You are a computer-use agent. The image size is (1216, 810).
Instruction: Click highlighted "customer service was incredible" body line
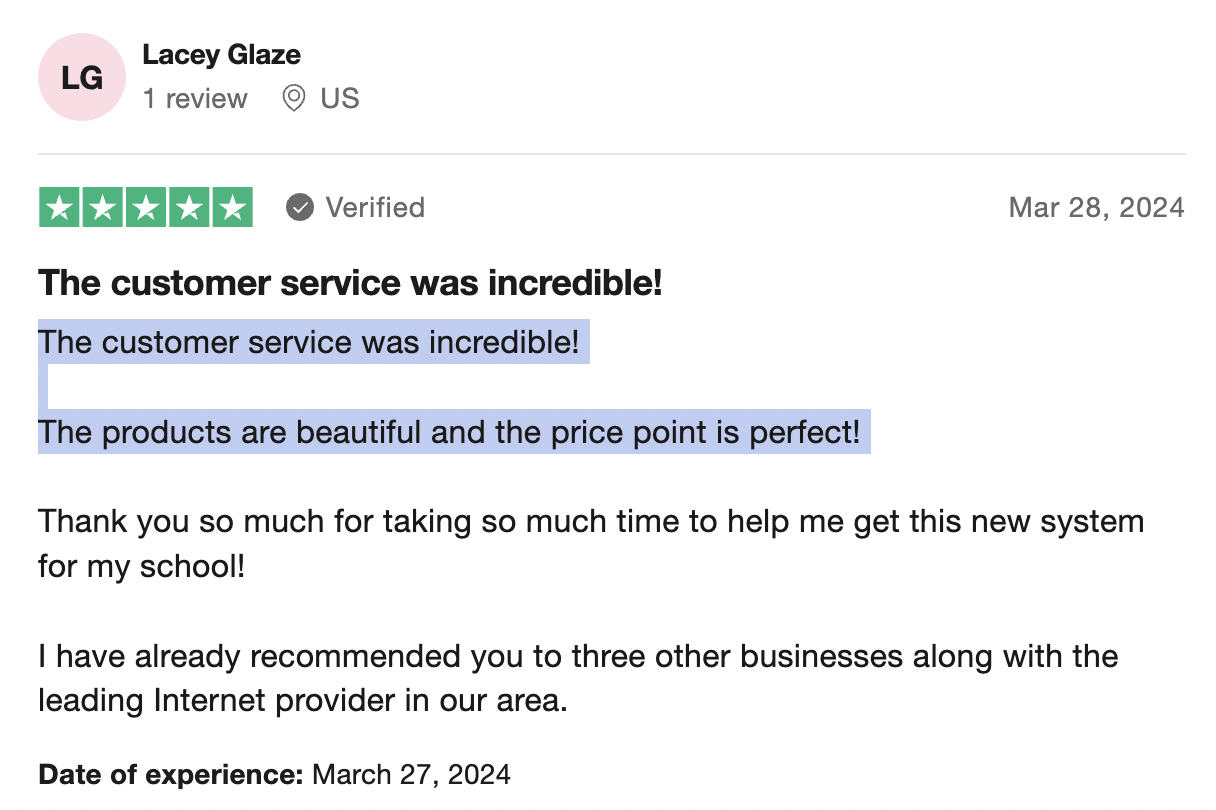click(x=308, y=343)
